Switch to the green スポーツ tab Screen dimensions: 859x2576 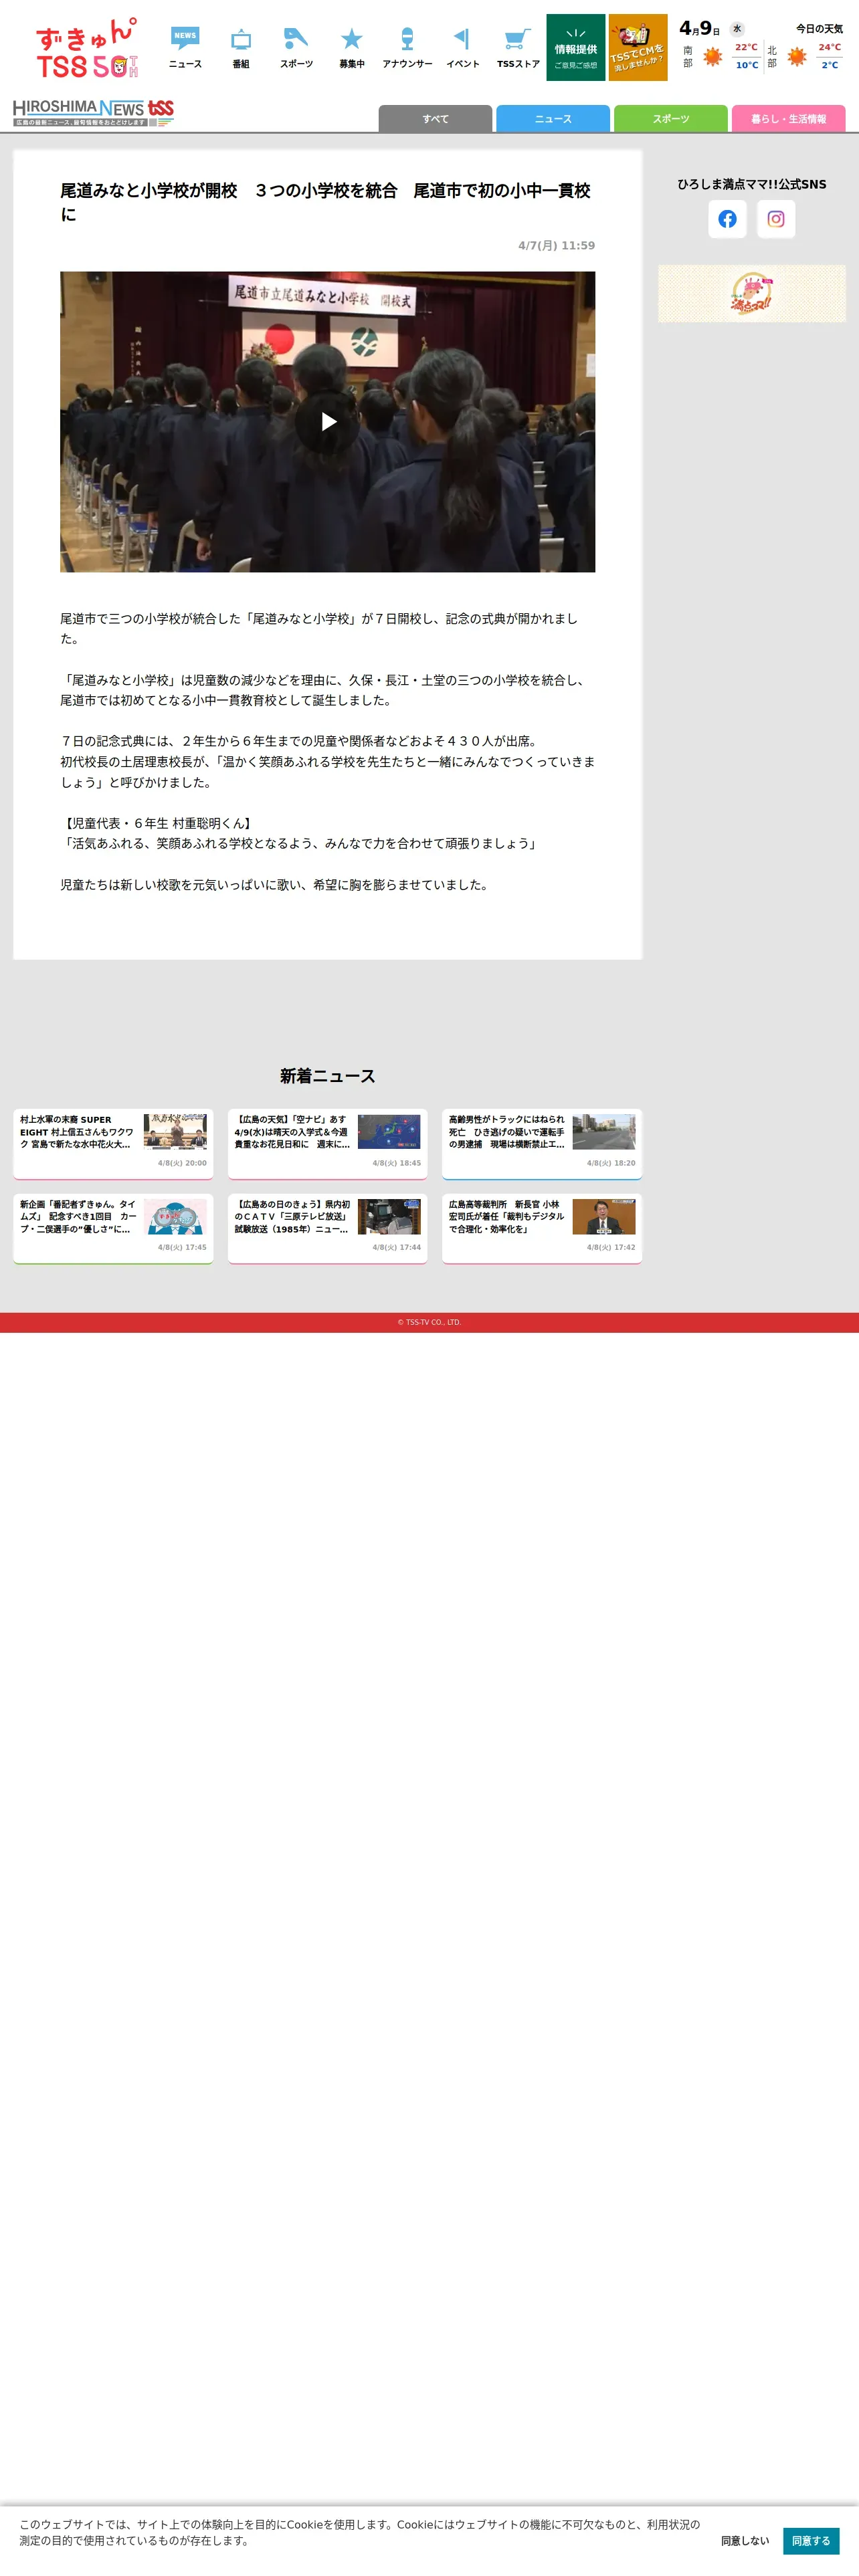pos(671,119)
